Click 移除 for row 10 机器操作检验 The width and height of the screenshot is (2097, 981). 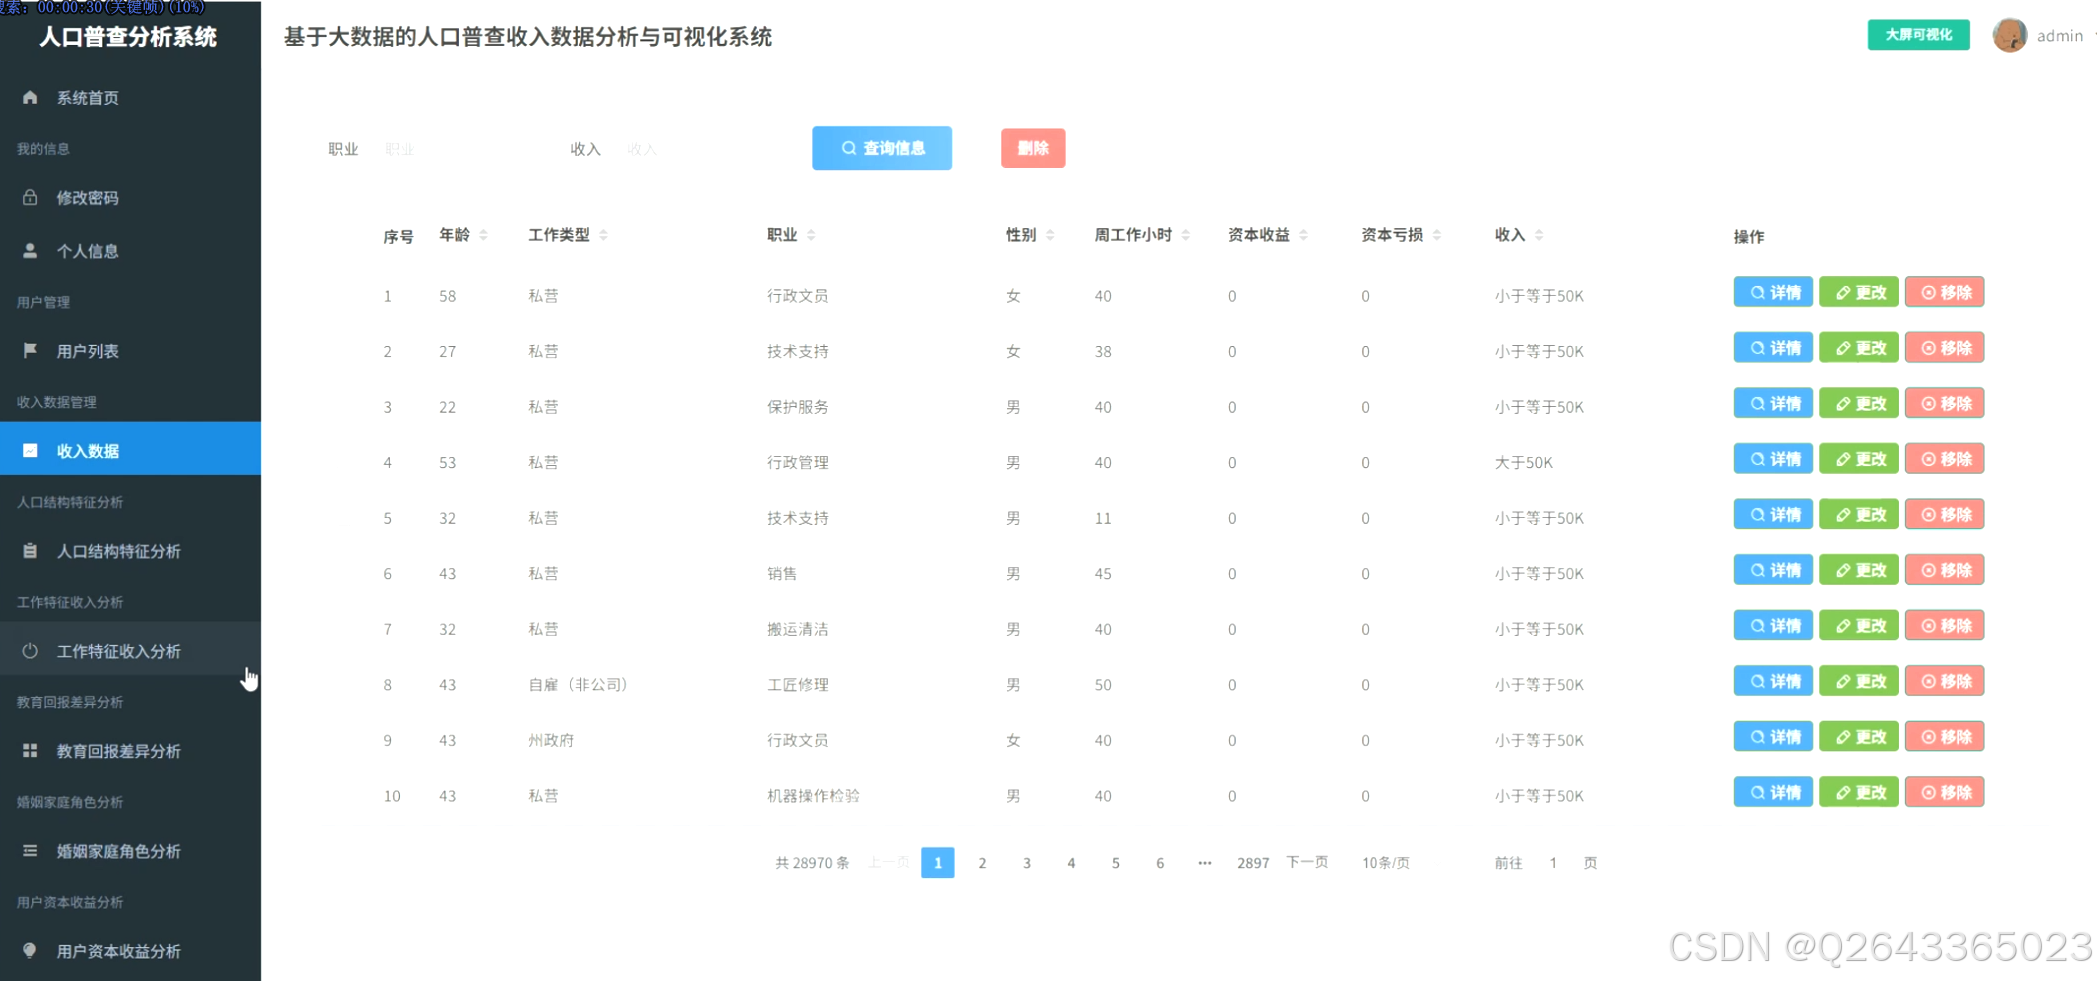coord(1945,792)
